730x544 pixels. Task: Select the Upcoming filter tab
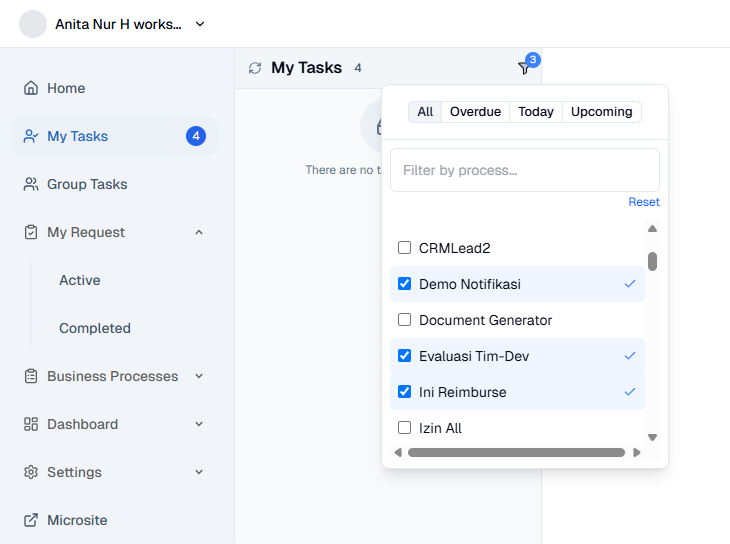pos(601,112)
